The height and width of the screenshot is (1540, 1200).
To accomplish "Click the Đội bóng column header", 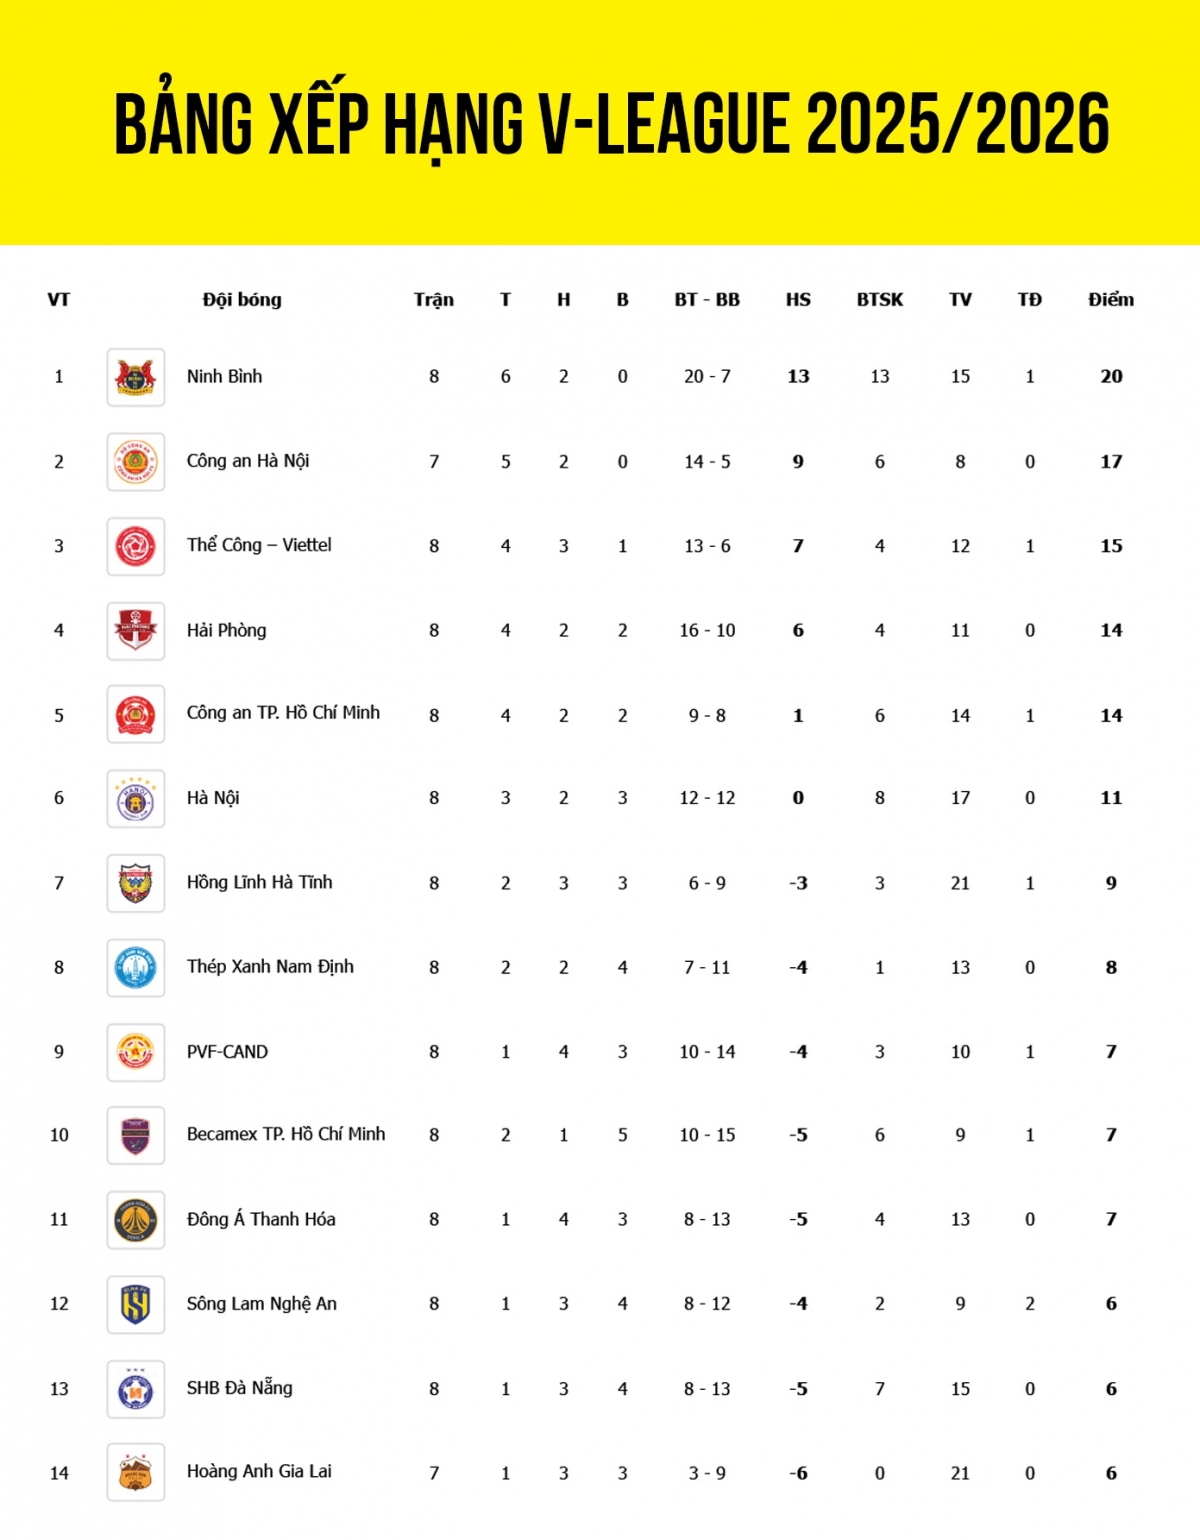I will [242, 300].
